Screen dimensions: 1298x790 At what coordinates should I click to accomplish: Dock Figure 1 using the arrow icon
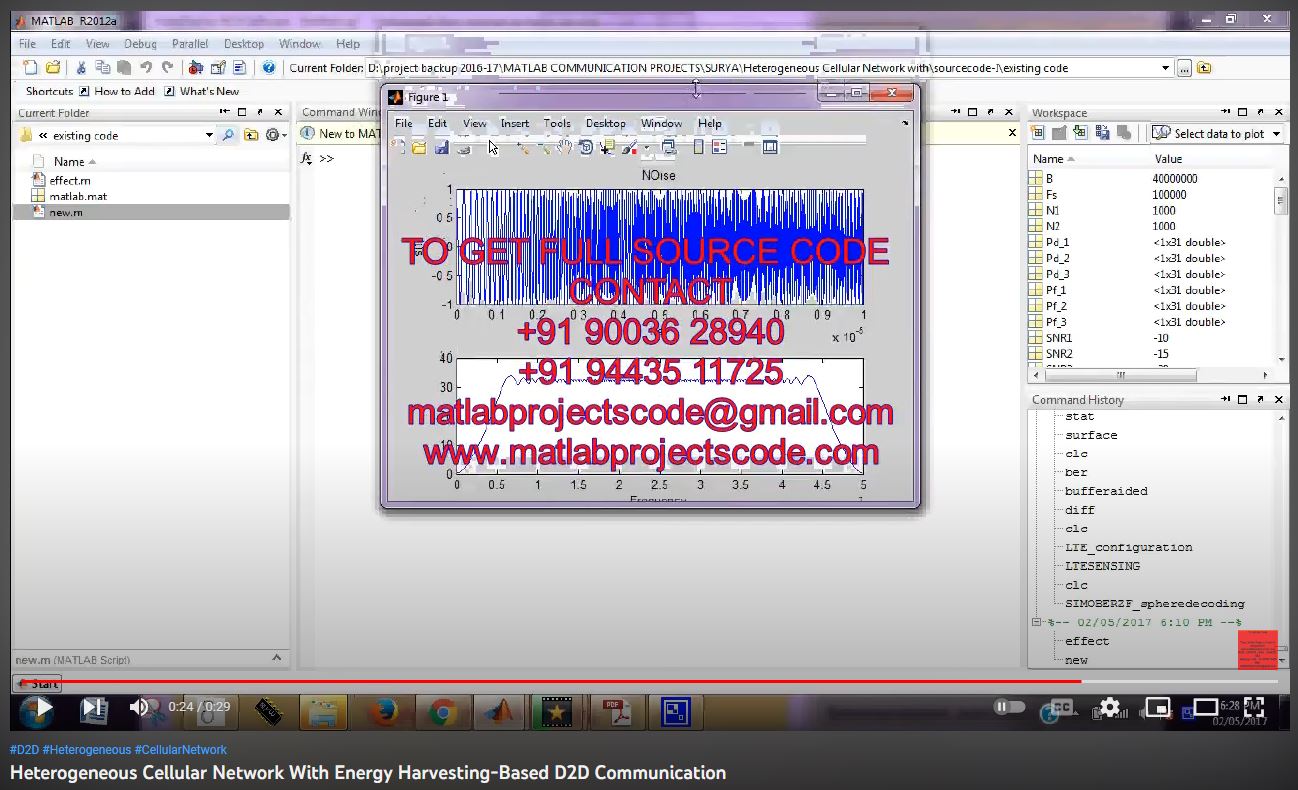point(906,124)
